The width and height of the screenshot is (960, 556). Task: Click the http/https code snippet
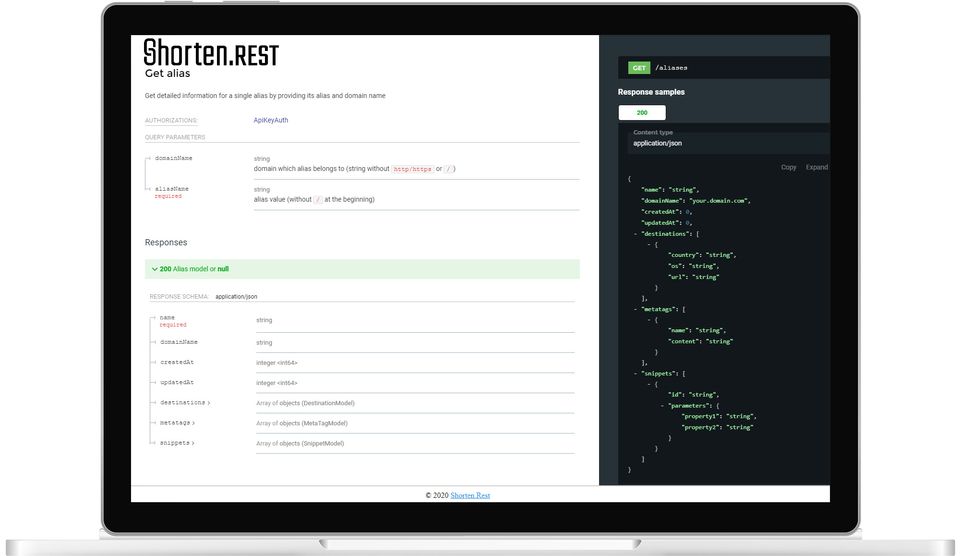click(x=412, y=169)
